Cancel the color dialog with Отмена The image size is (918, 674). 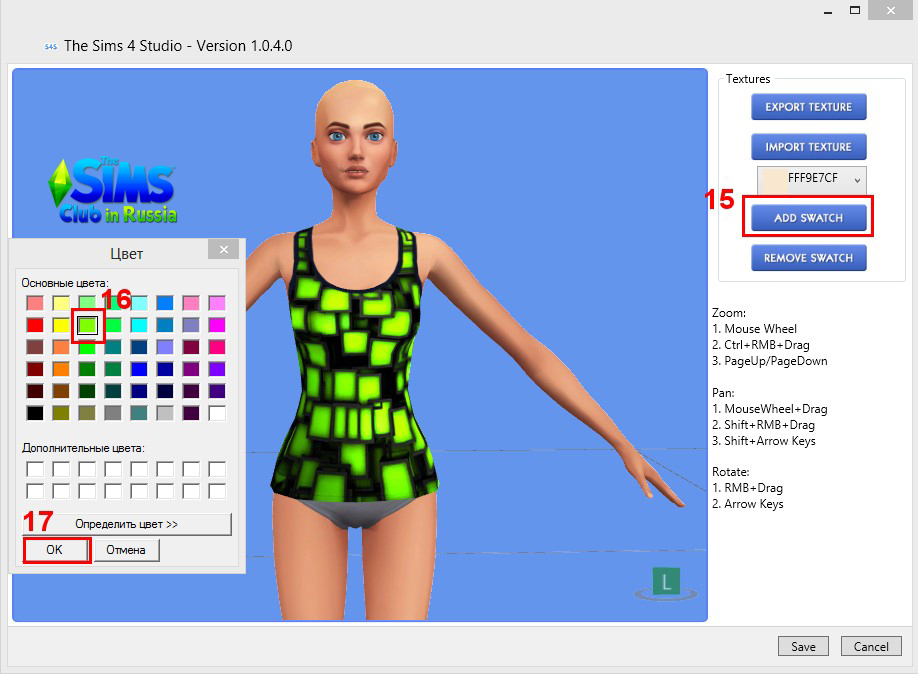coord(126,550)
